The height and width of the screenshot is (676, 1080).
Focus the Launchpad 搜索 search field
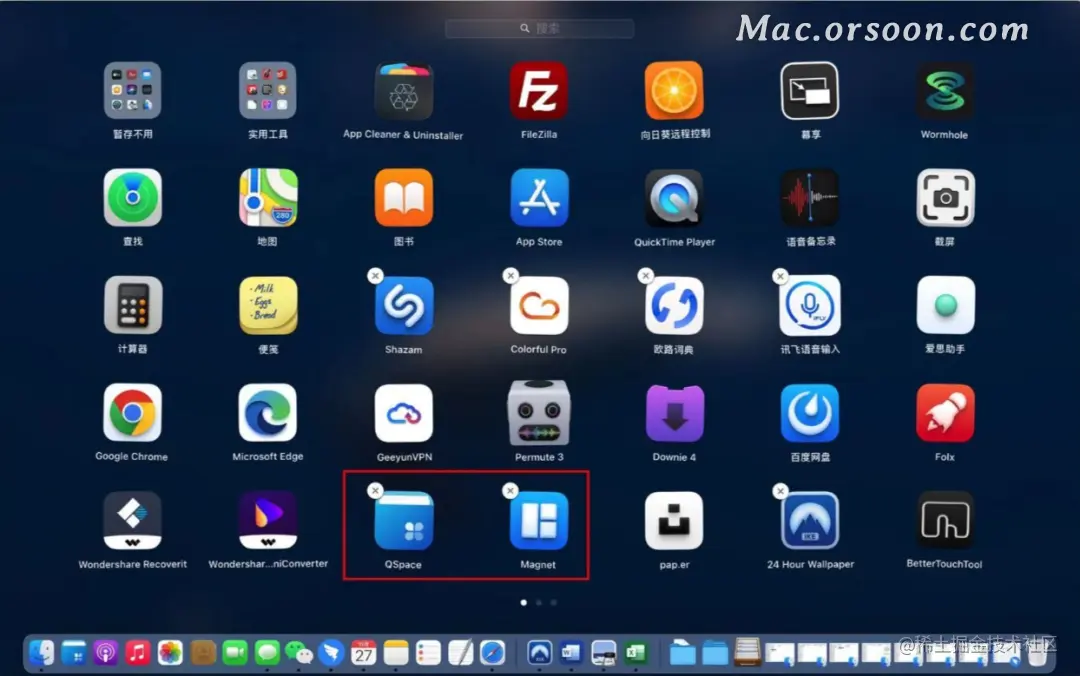(539, 28)
